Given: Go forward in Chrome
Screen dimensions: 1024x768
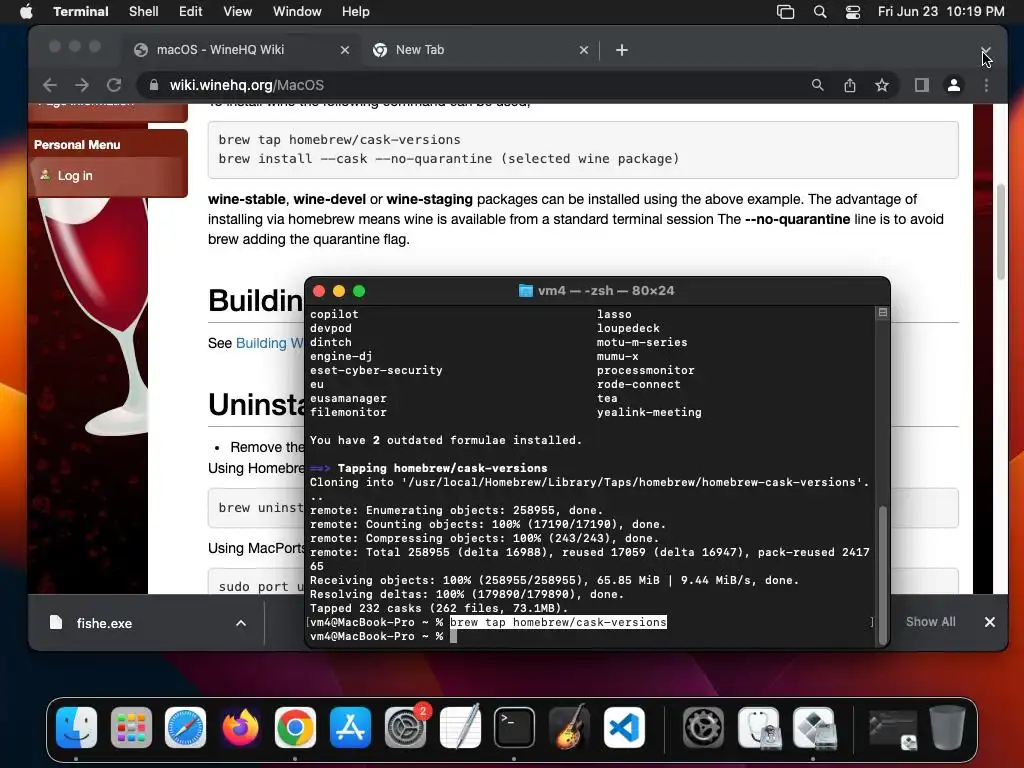Looking at the screenshot, I should [82, 85].
